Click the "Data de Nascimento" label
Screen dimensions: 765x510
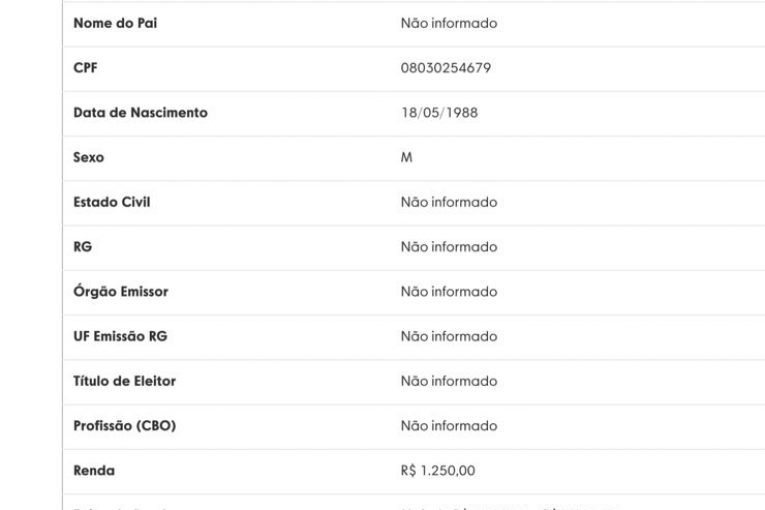coord(140,114)
